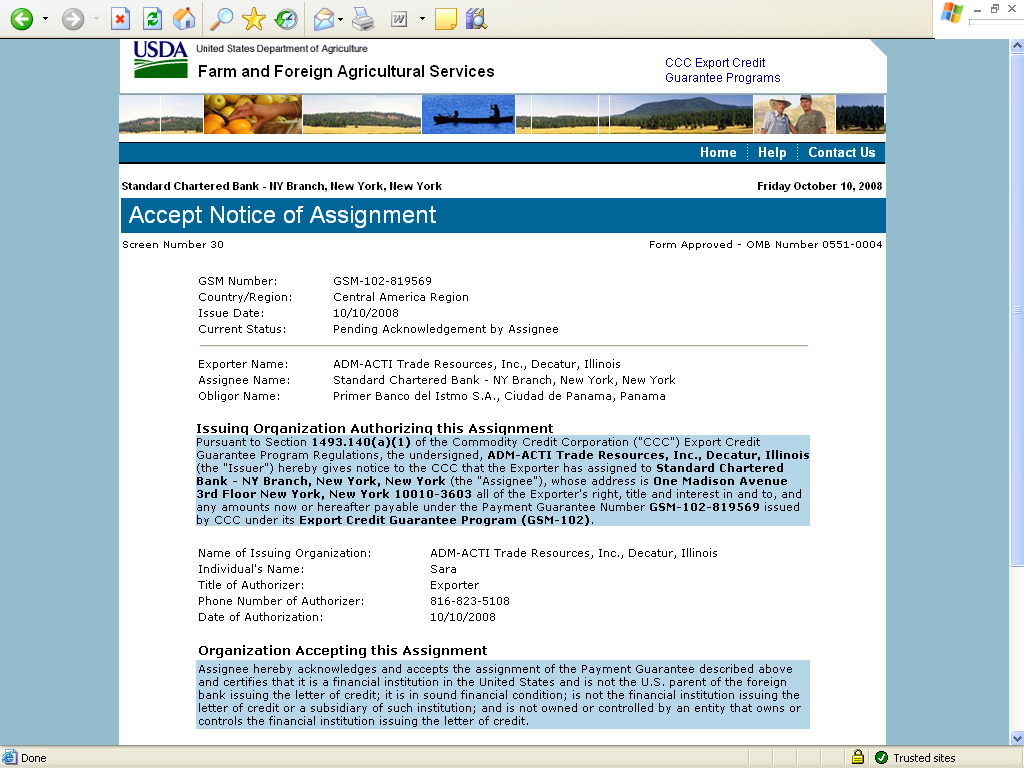
Task: Open Contact Us in the navigation bar
Action: 841,152
